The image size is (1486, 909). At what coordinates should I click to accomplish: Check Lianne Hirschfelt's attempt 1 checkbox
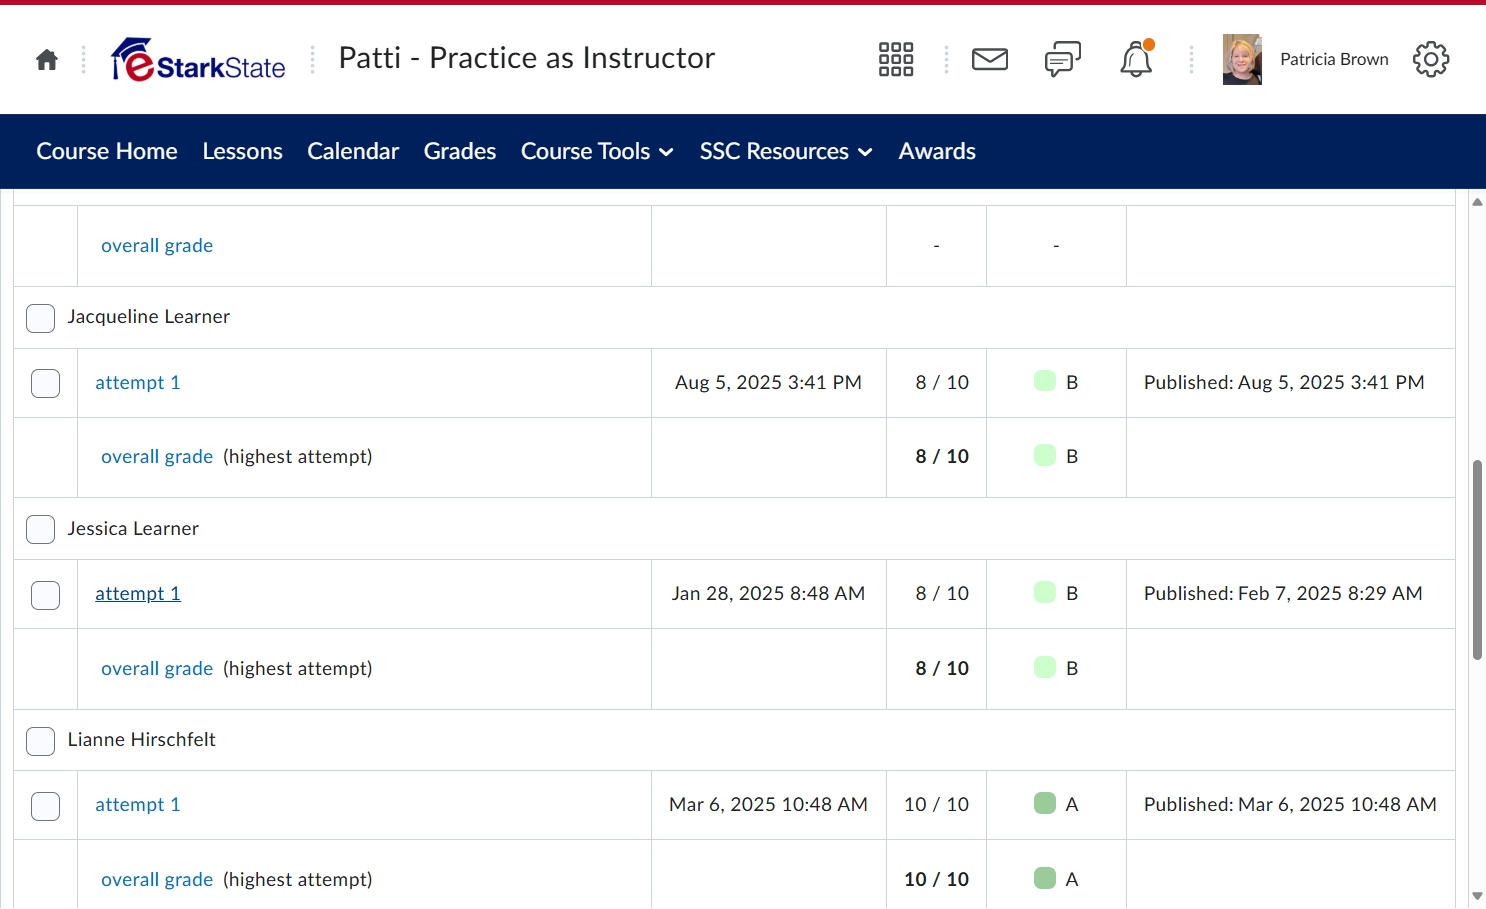point(46,806)
